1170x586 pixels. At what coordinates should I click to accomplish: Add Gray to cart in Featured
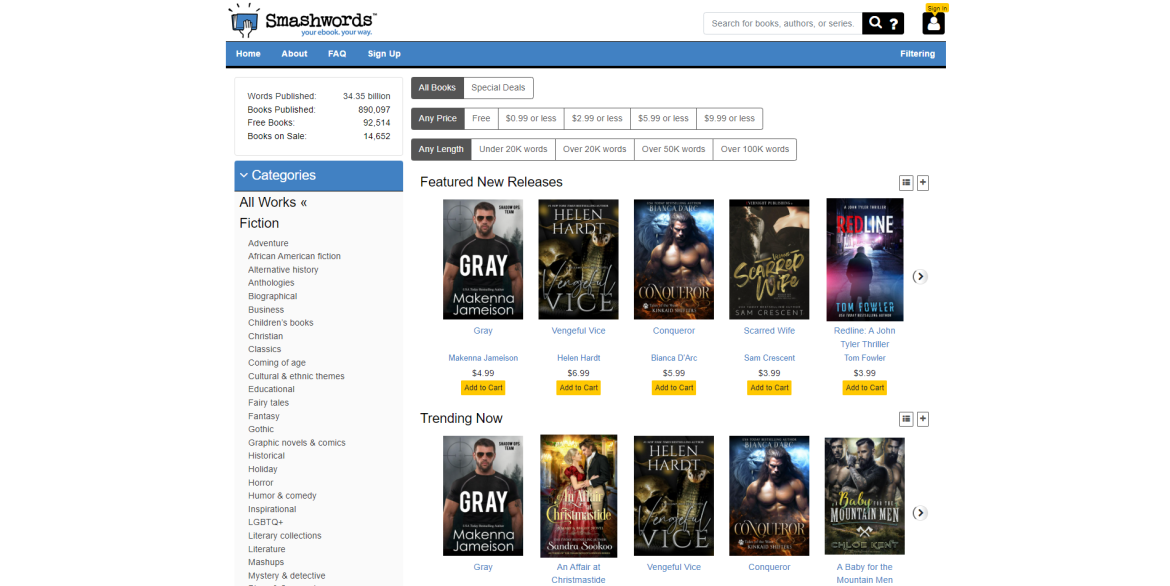(484, 387)
